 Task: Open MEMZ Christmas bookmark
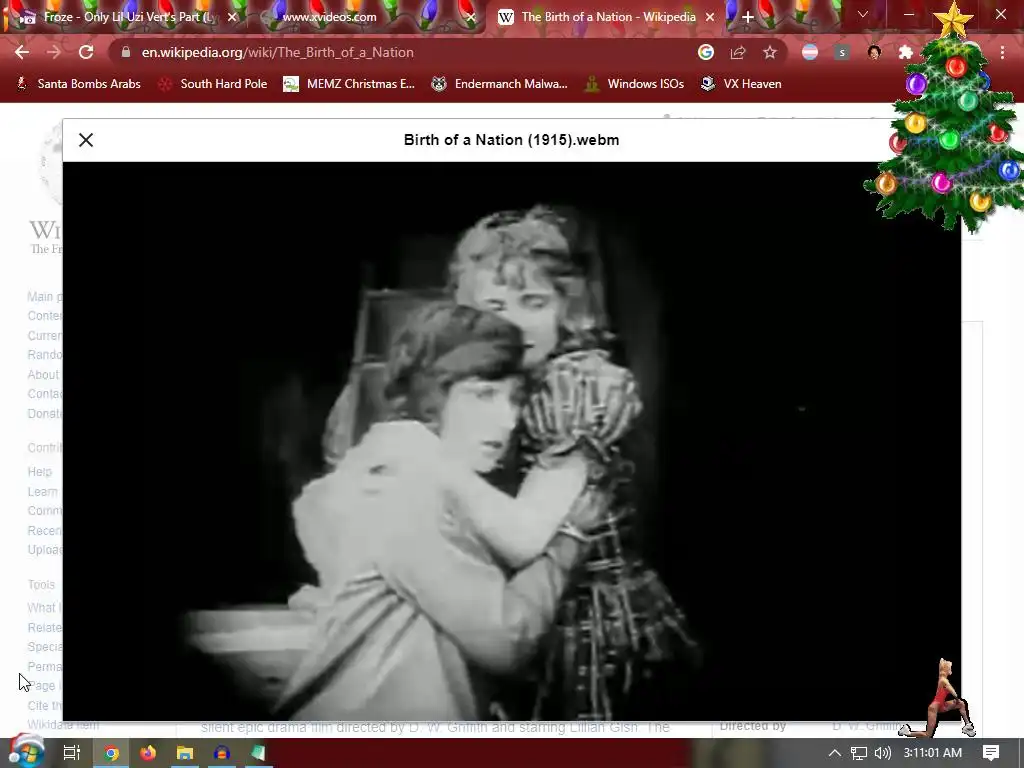pos(349,84)
